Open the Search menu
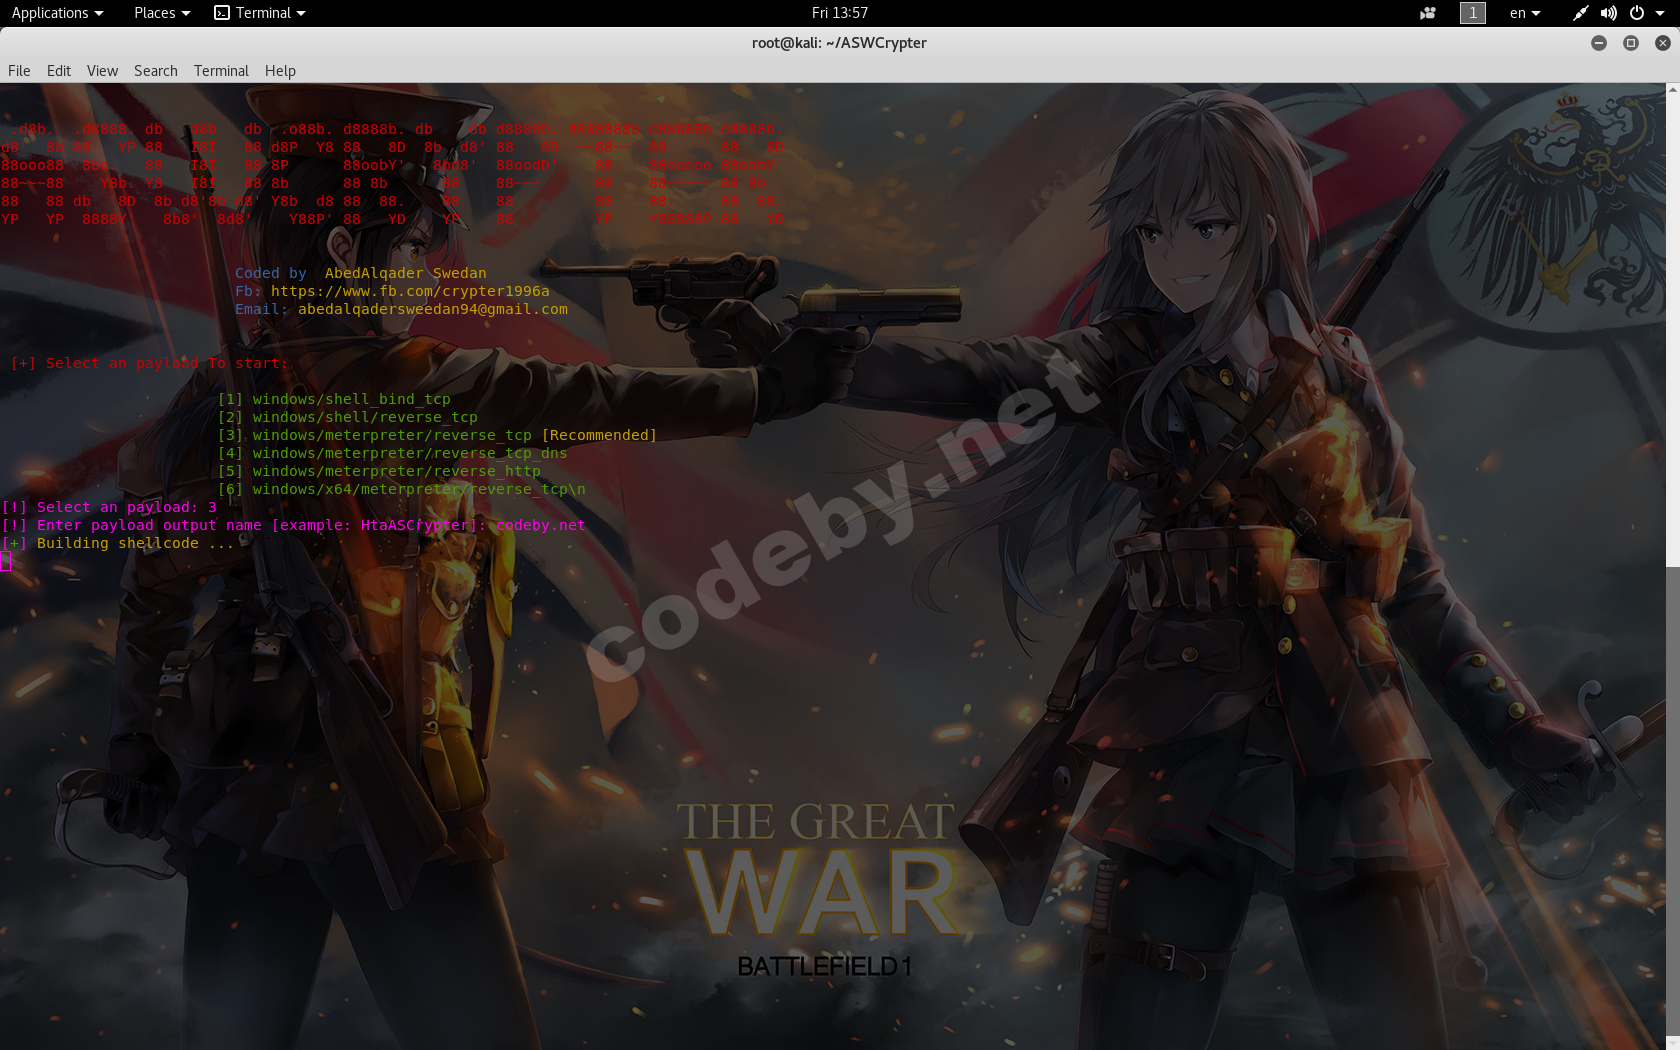 coord(156,71)
